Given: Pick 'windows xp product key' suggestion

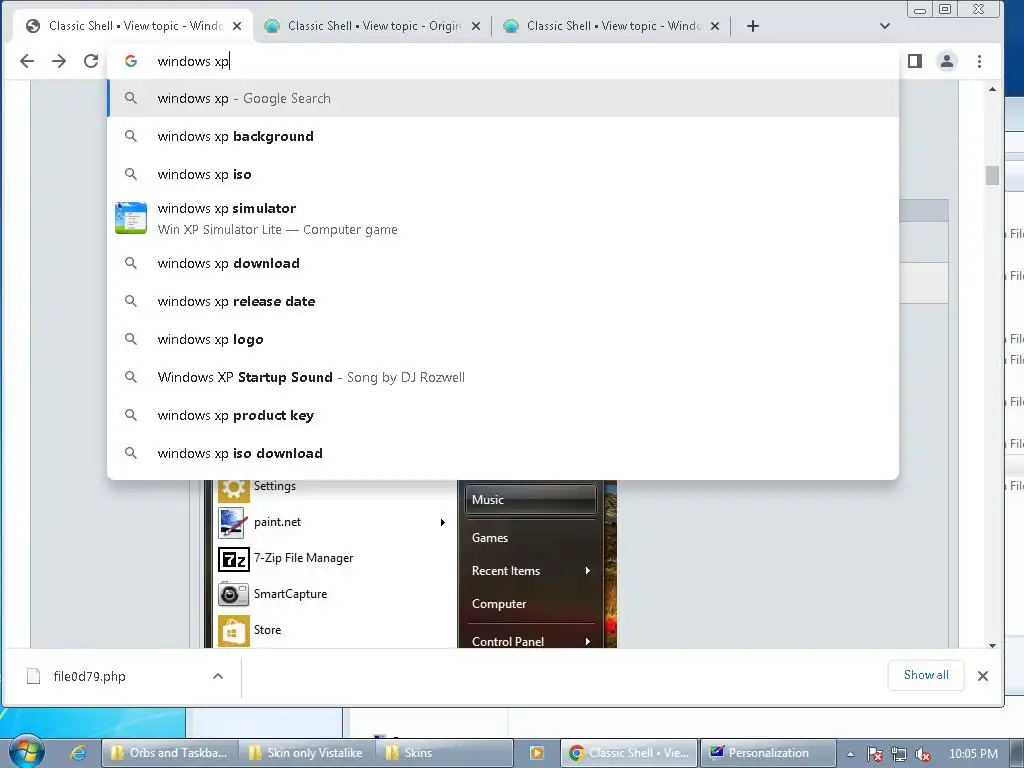Looking at the screenshot, I should click(x=503, y=415).
